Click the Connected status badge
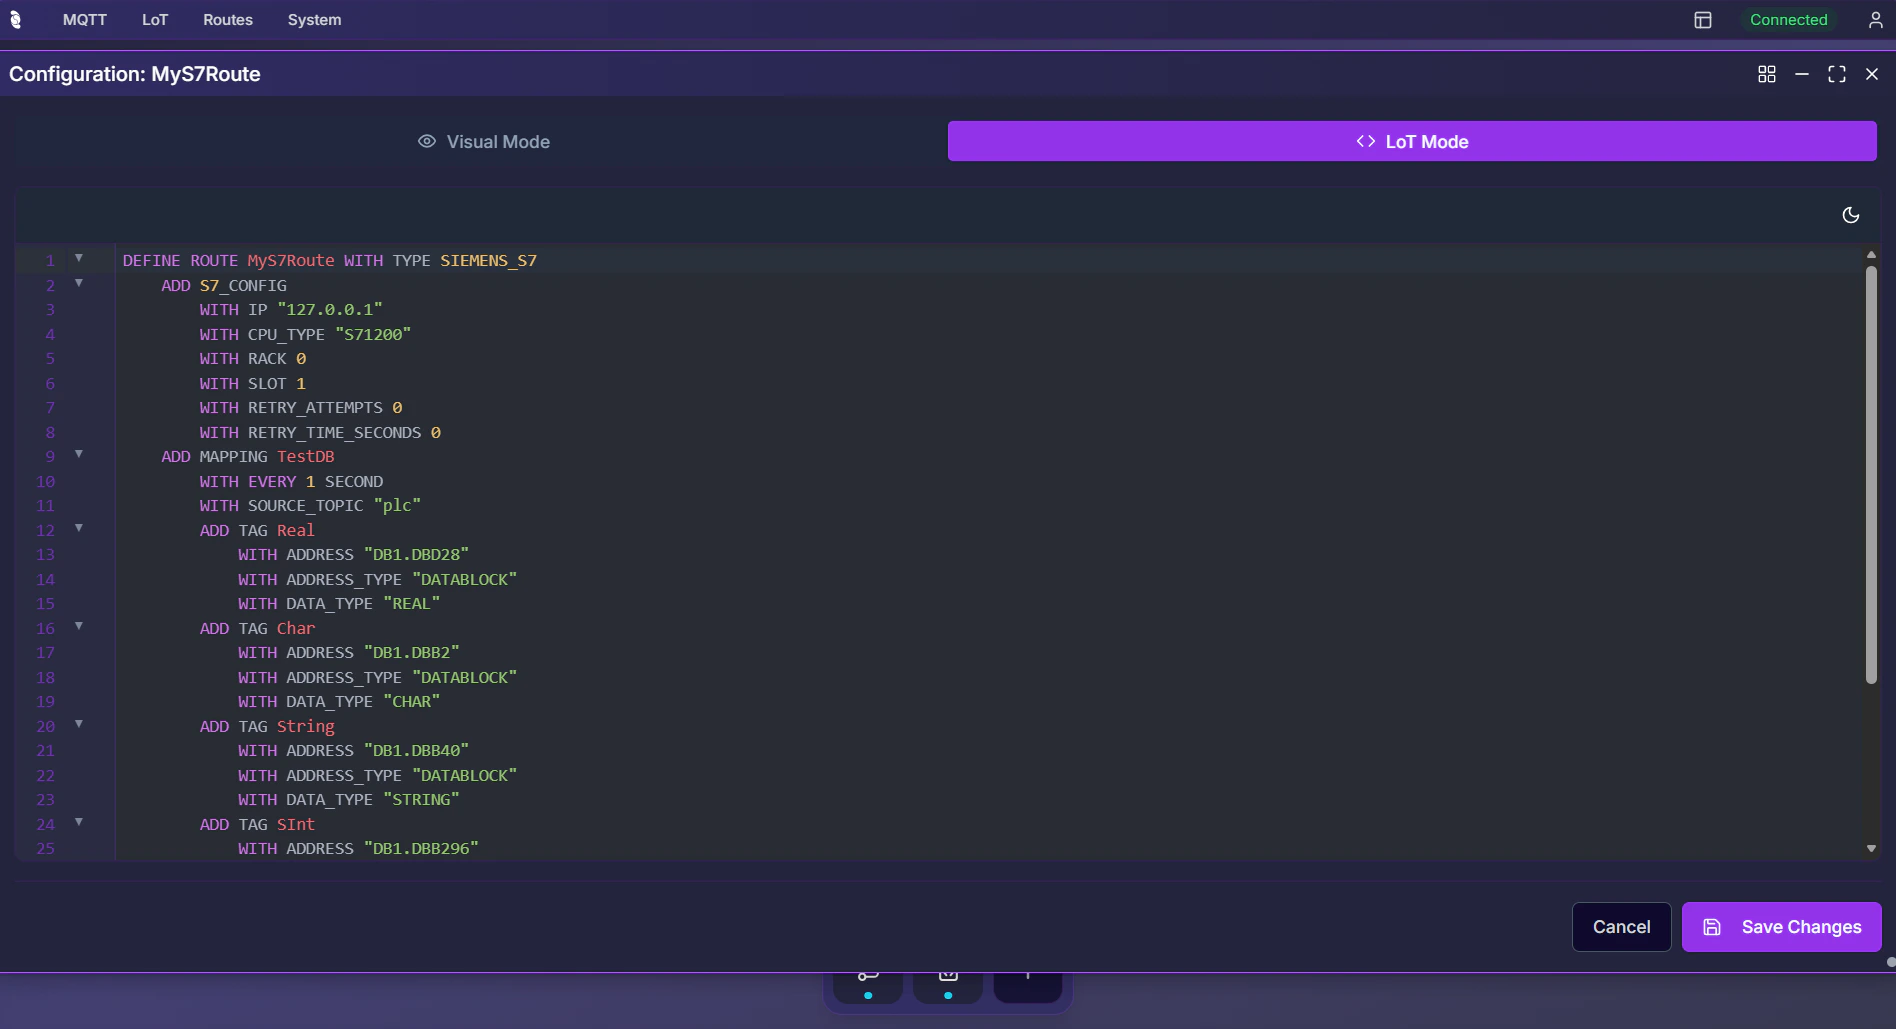 1788,20
